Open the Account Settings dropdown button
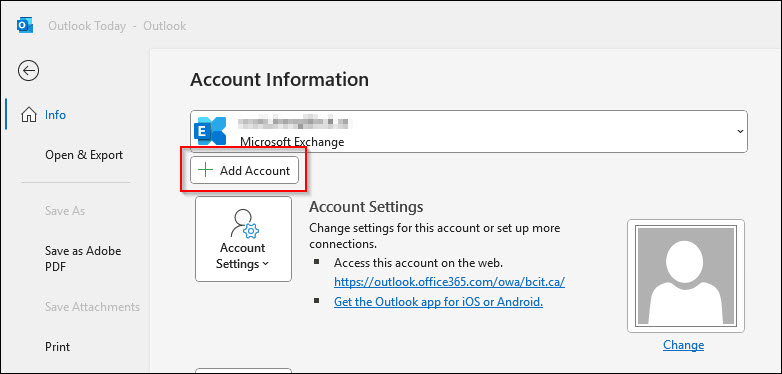 tap(243, 239)
